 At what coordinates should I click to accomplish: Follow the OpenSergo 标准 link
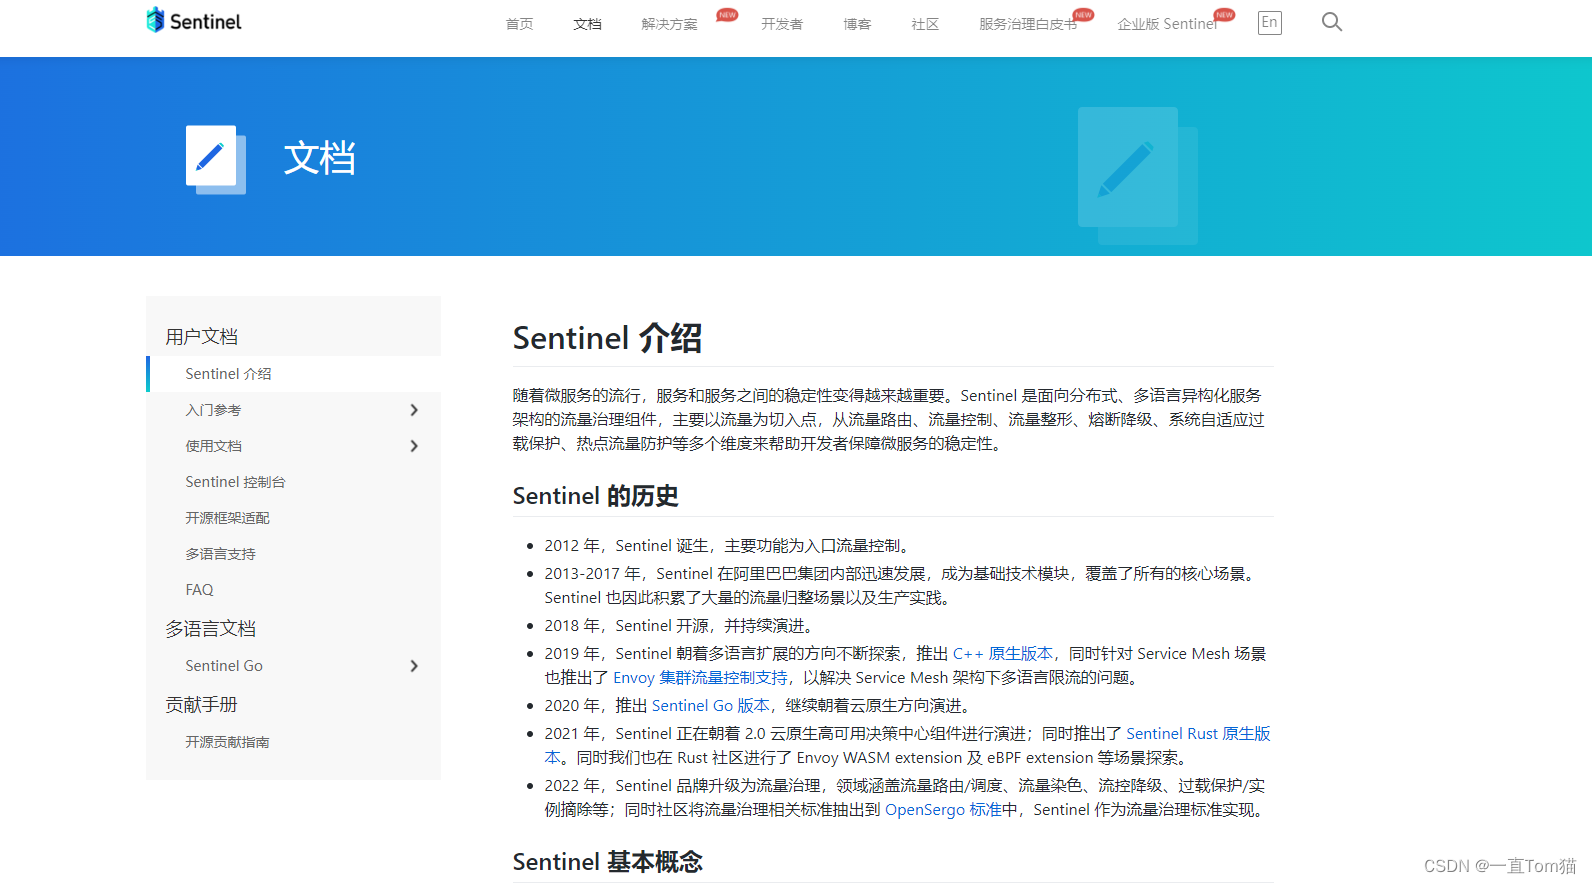click(x=943, y=810)
